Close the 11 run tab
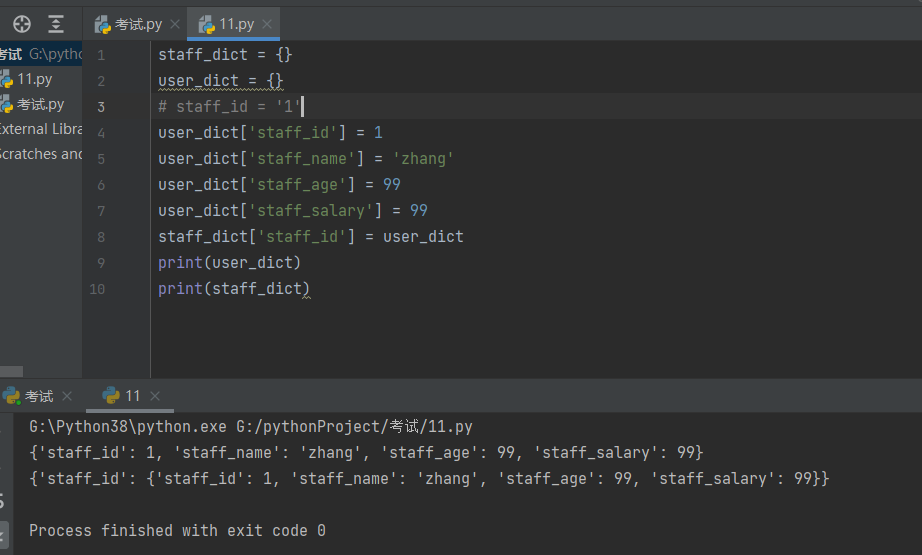The image size is (922, 555). coord(155,396)
